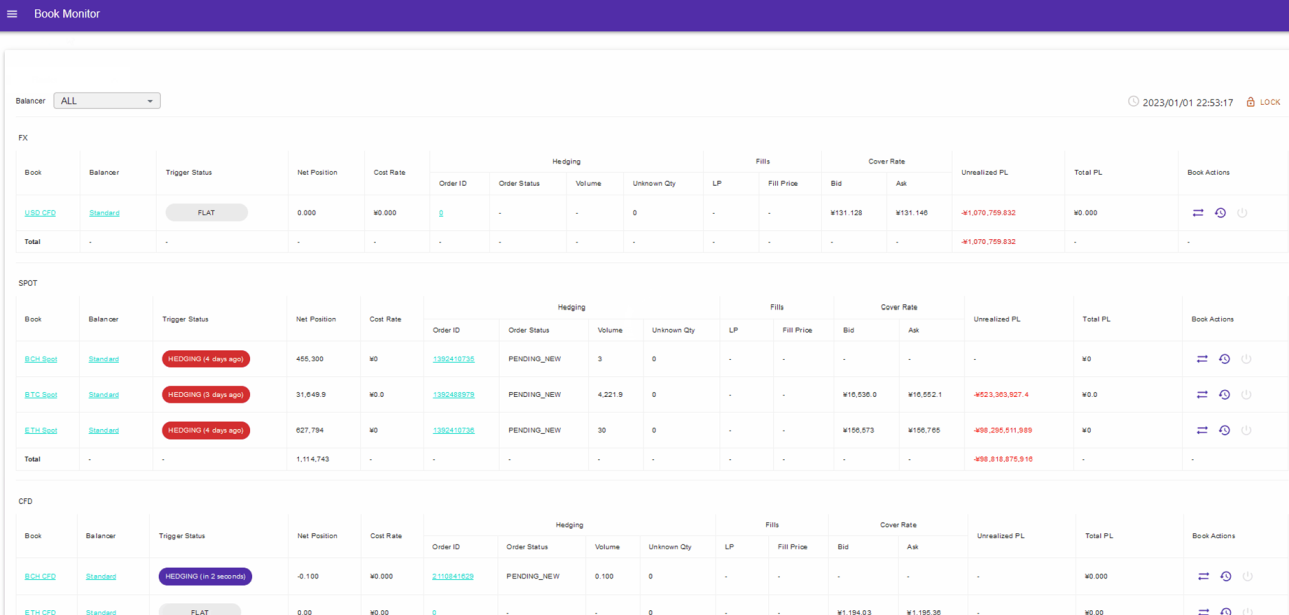The image size is (1289, 615).
Task: Click the FLAT trigger status for USD CFD
Action: (206, 213)
